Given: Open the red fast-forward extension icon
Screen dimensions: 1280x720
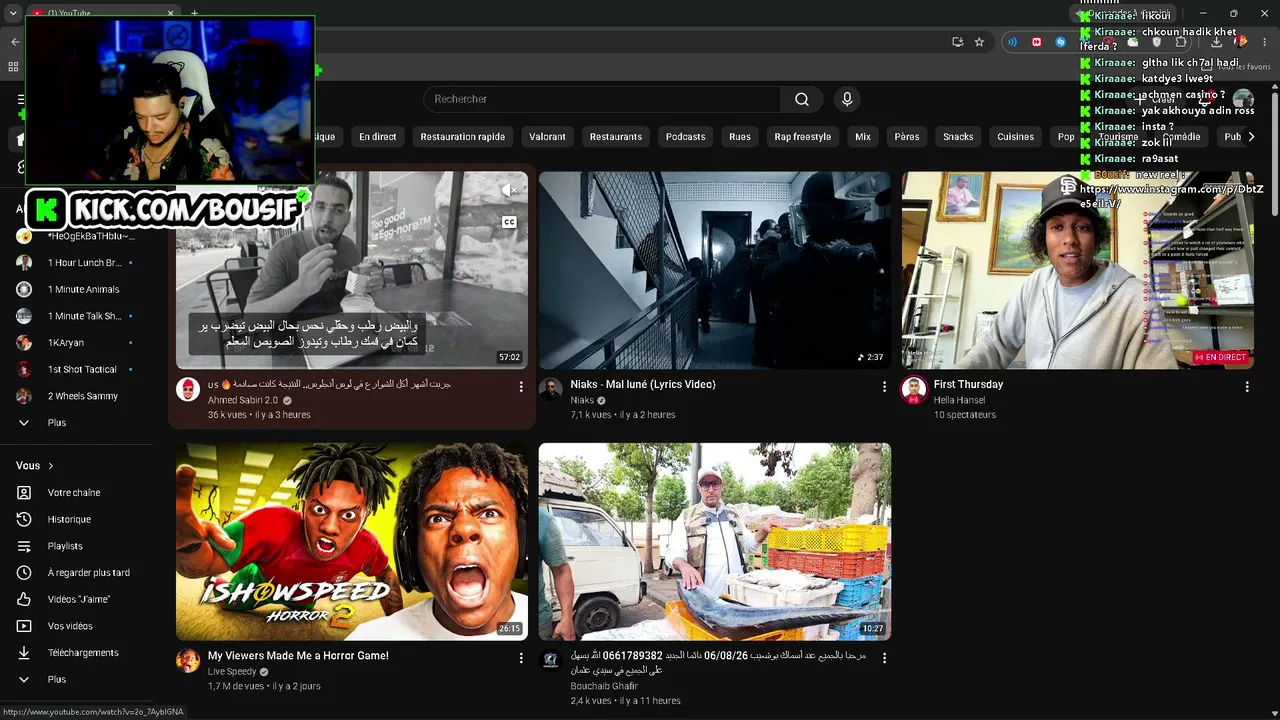Looking at the screenshot, I should tap(1036, 42).
